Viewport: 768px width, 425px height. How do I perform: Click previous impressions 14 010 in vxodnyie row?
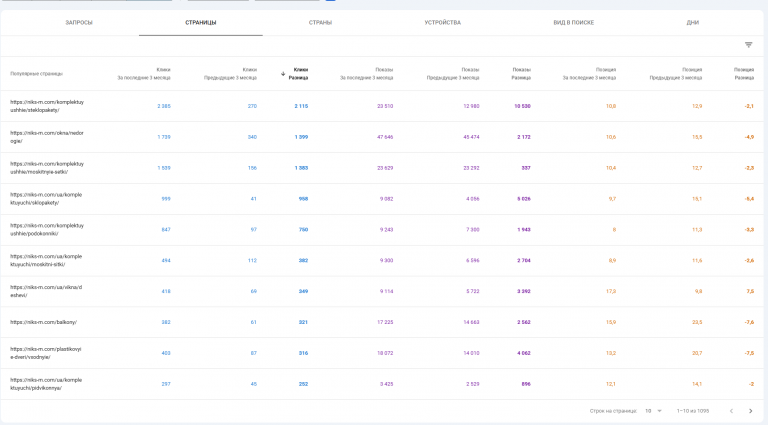coord(471,353)
